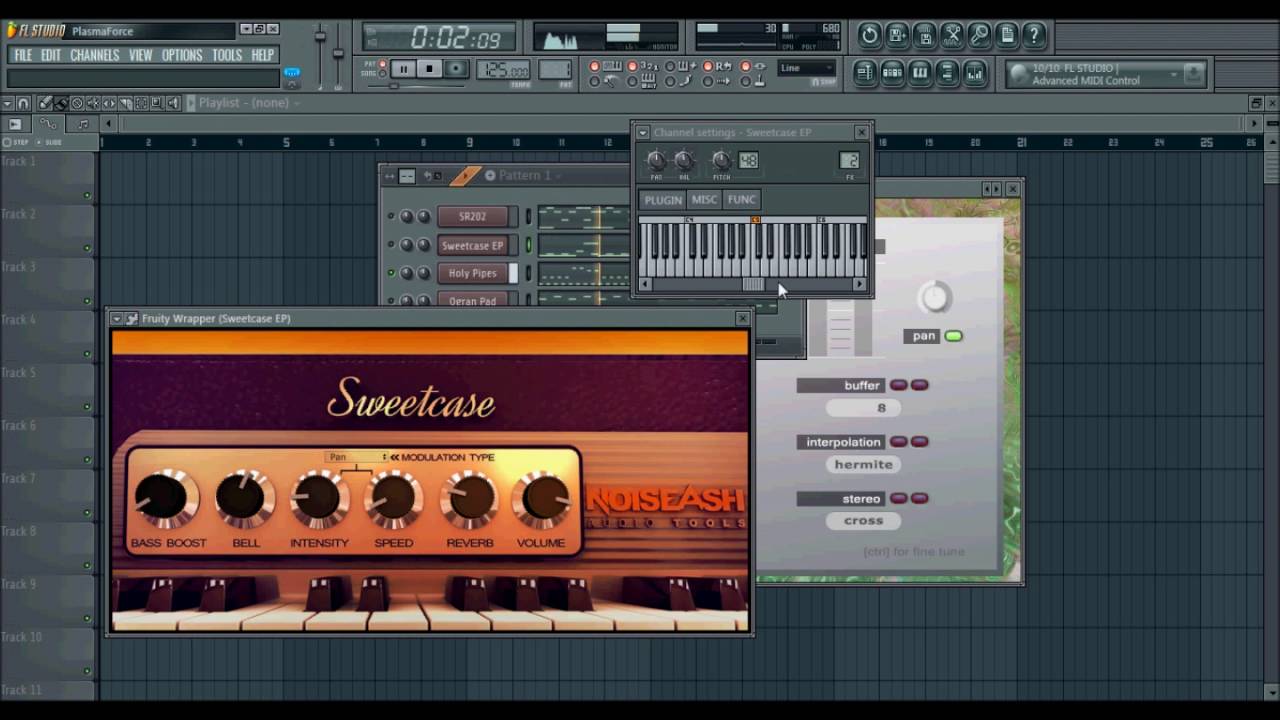The image size is (1280, 720).
Task: Select the SR202 channel button
Action: 473,216
